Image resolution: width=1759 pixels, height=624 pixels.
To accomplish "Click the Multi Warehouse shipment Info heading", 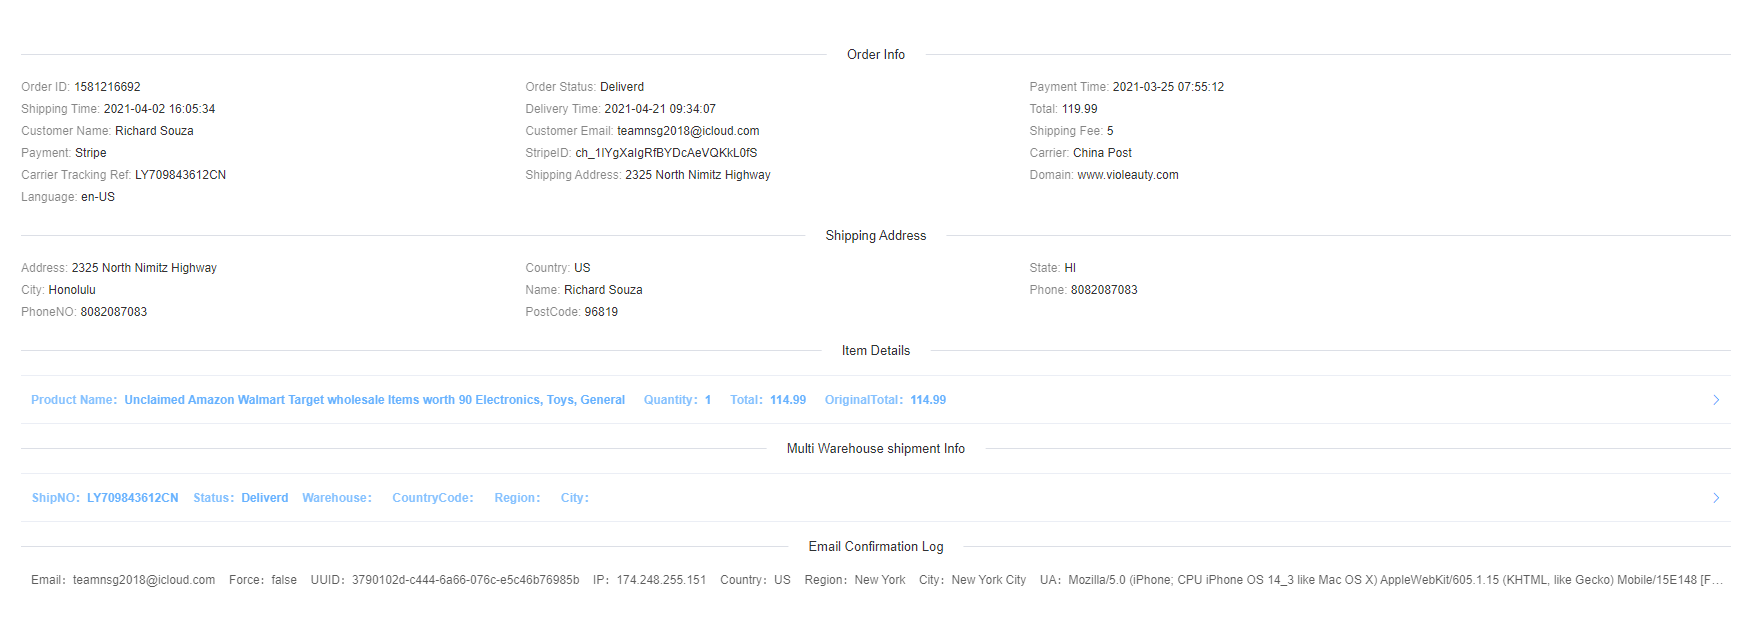I will coord(875,449).
